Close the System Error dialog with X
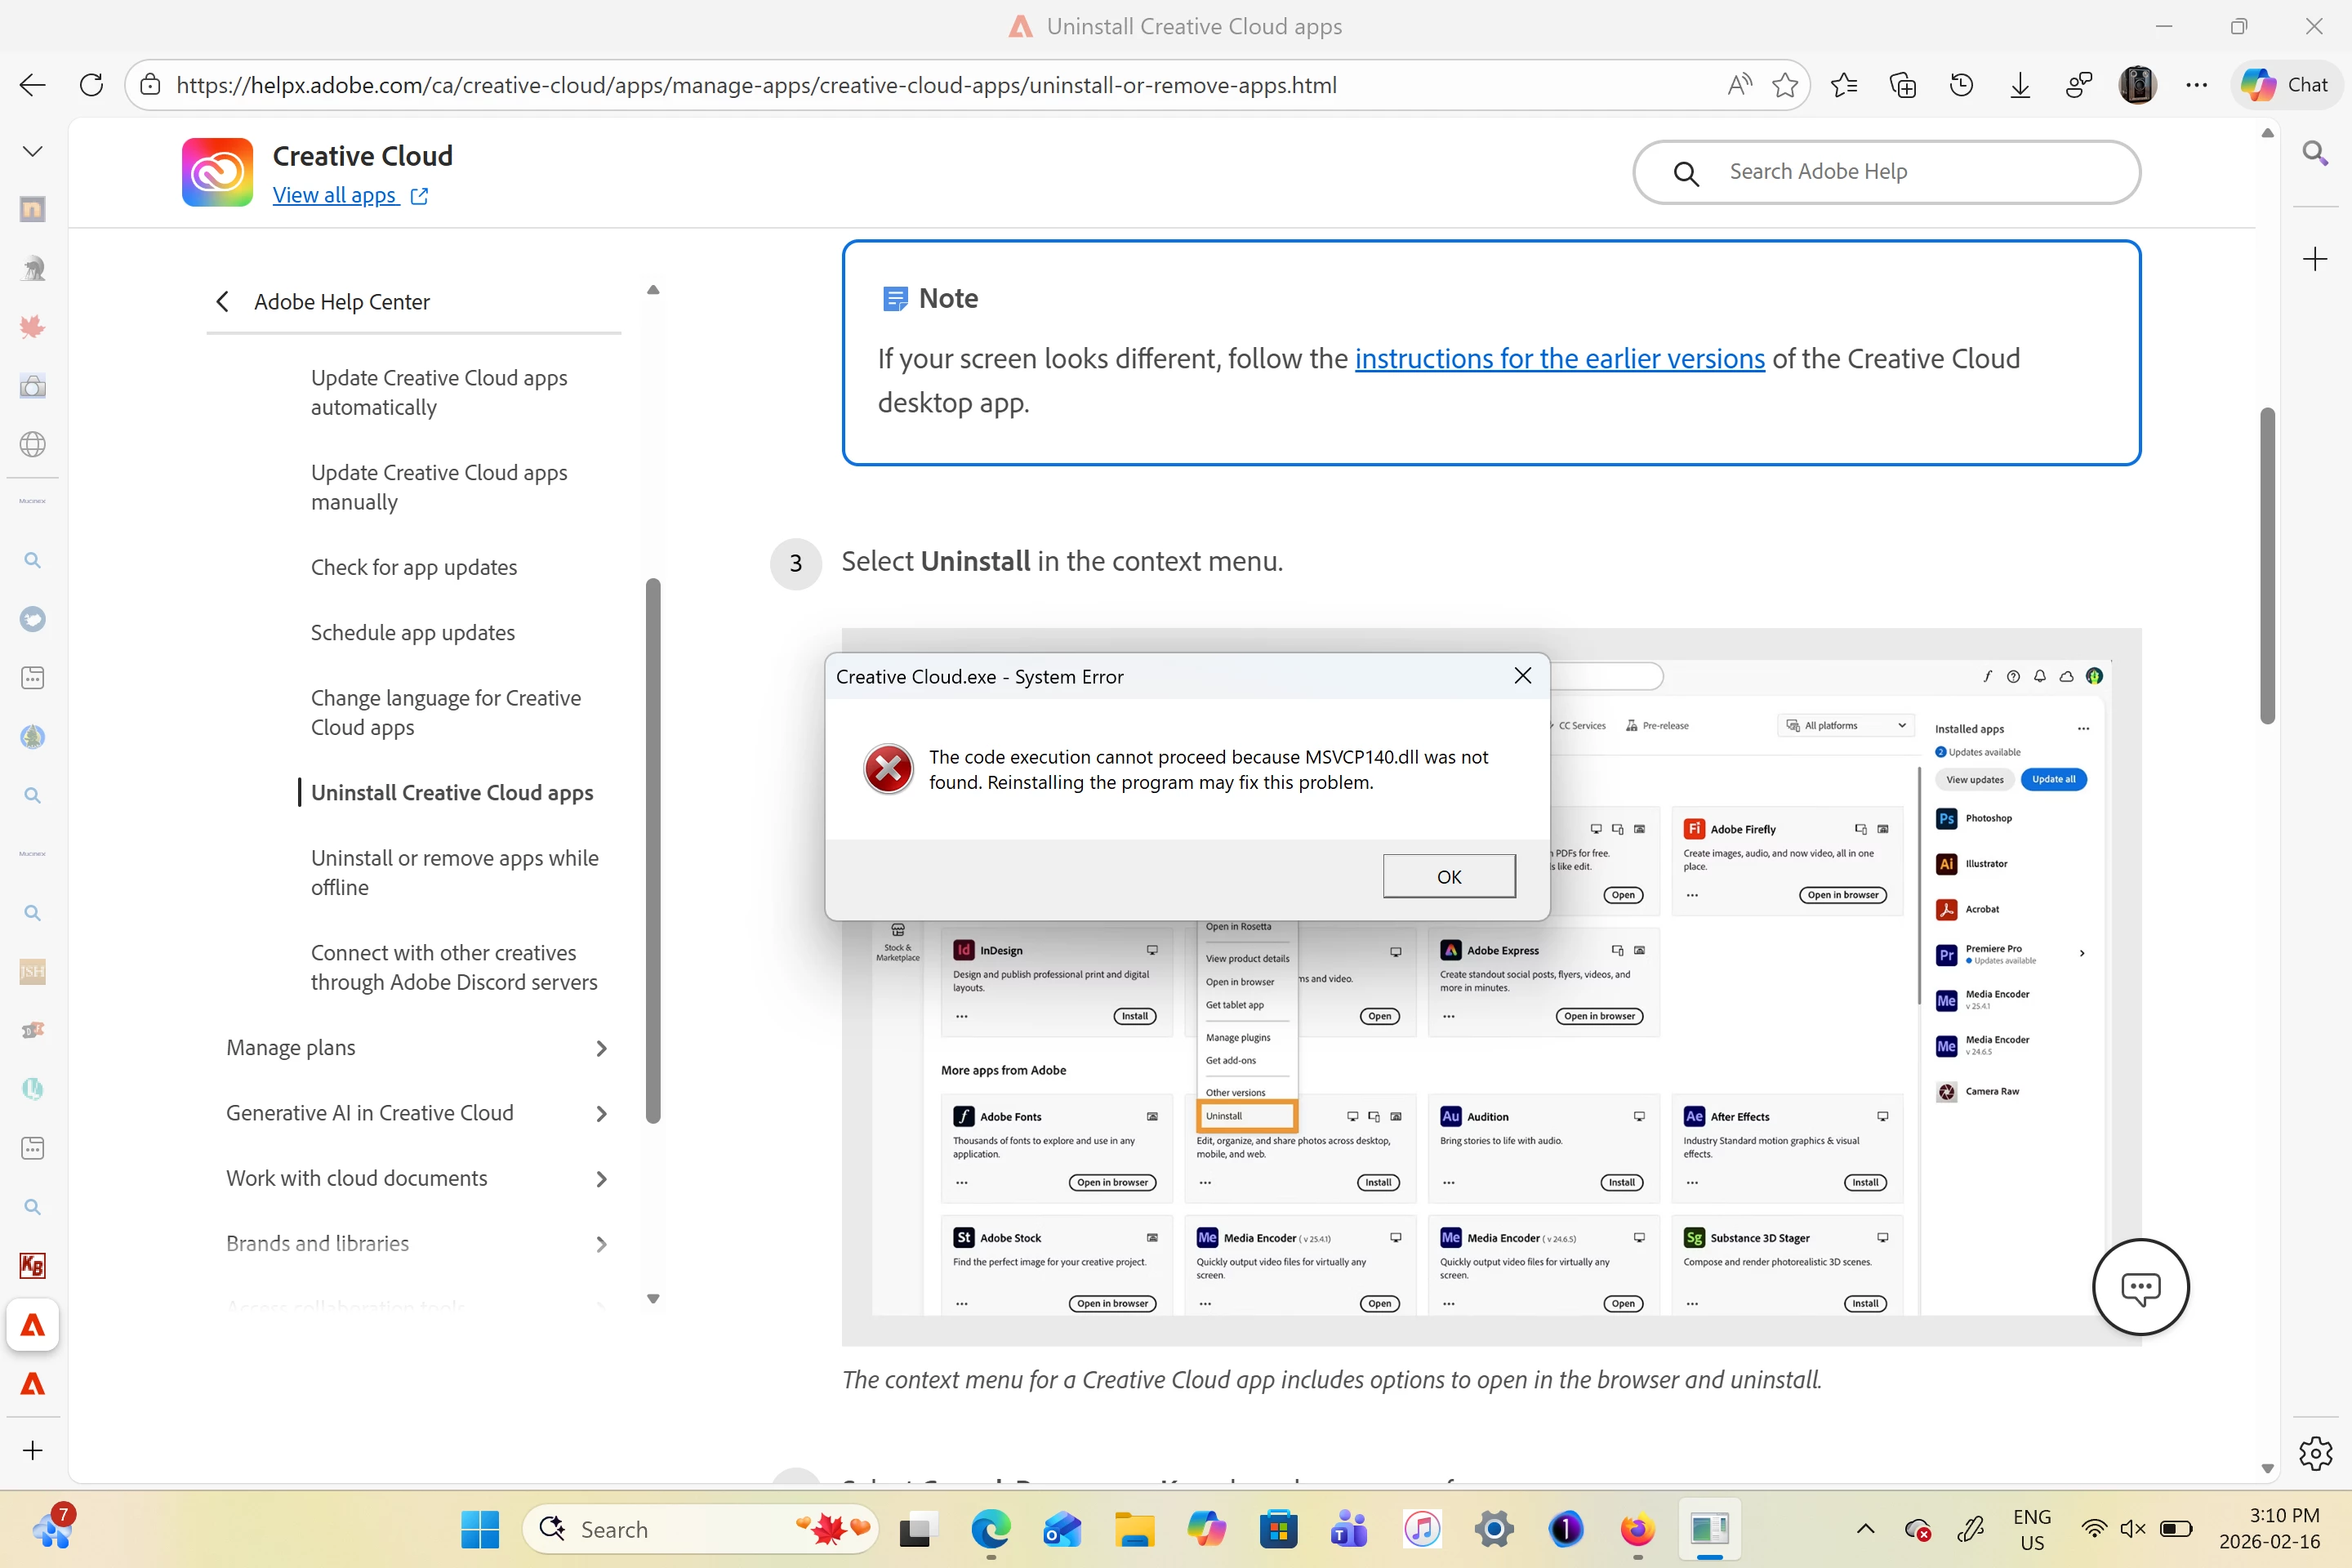2352x1568 pixels. click(1522, 676)
